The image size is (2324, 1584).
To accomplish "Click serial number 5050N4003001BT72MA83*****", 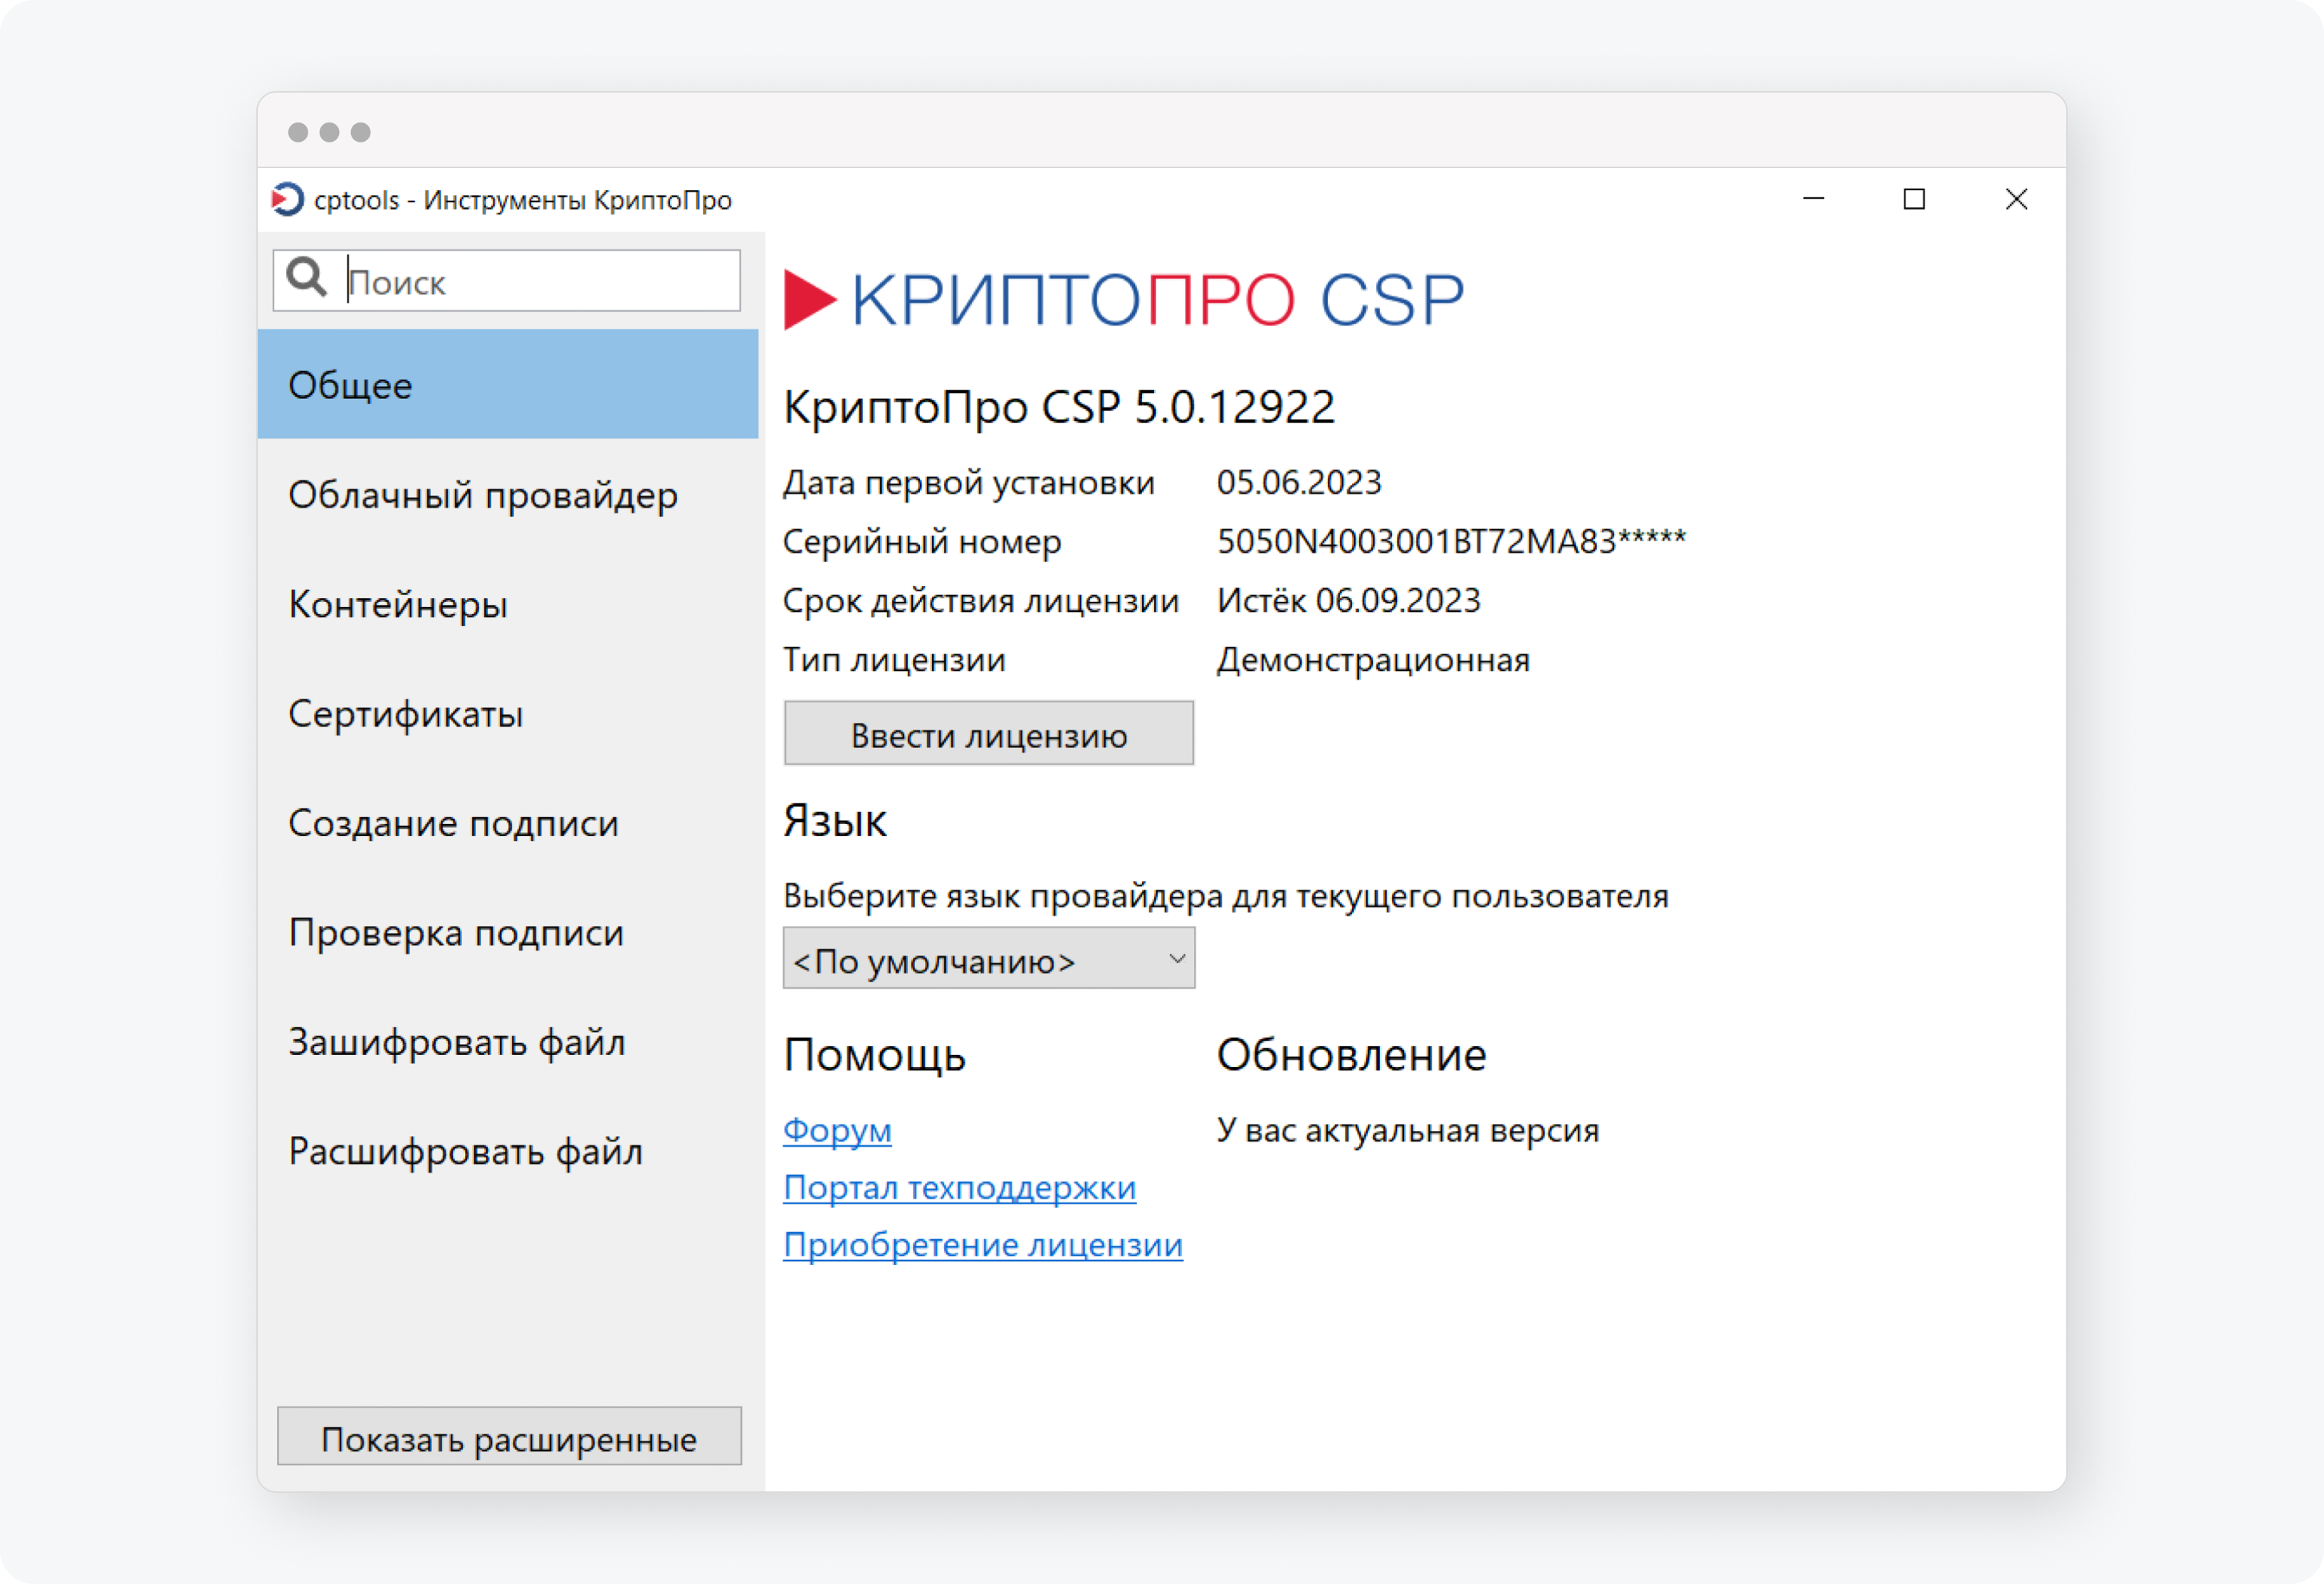I will 1451,541.
